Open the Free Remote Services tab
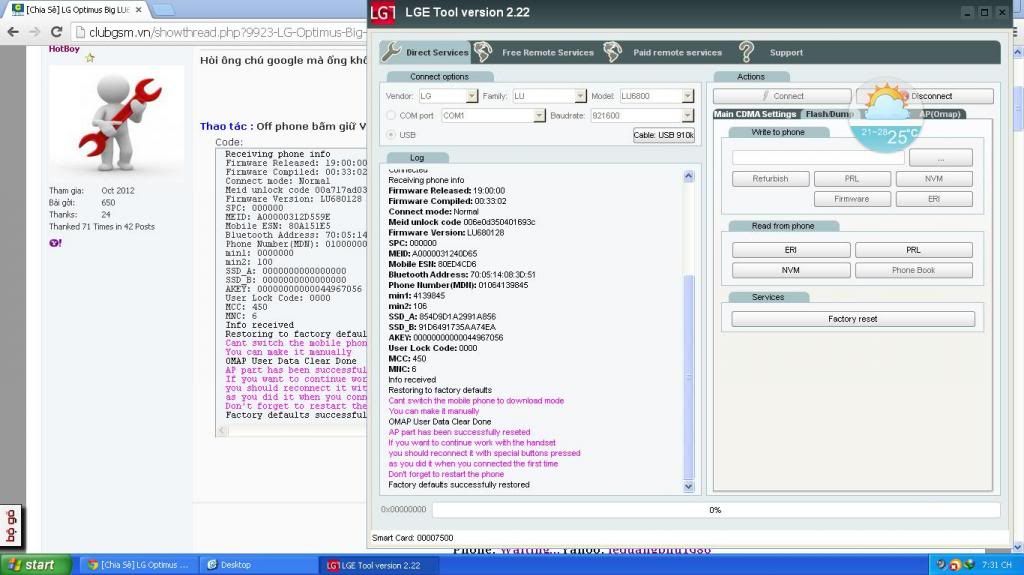Viewport: 1024px width, 575px height. [x=548, y=52]
